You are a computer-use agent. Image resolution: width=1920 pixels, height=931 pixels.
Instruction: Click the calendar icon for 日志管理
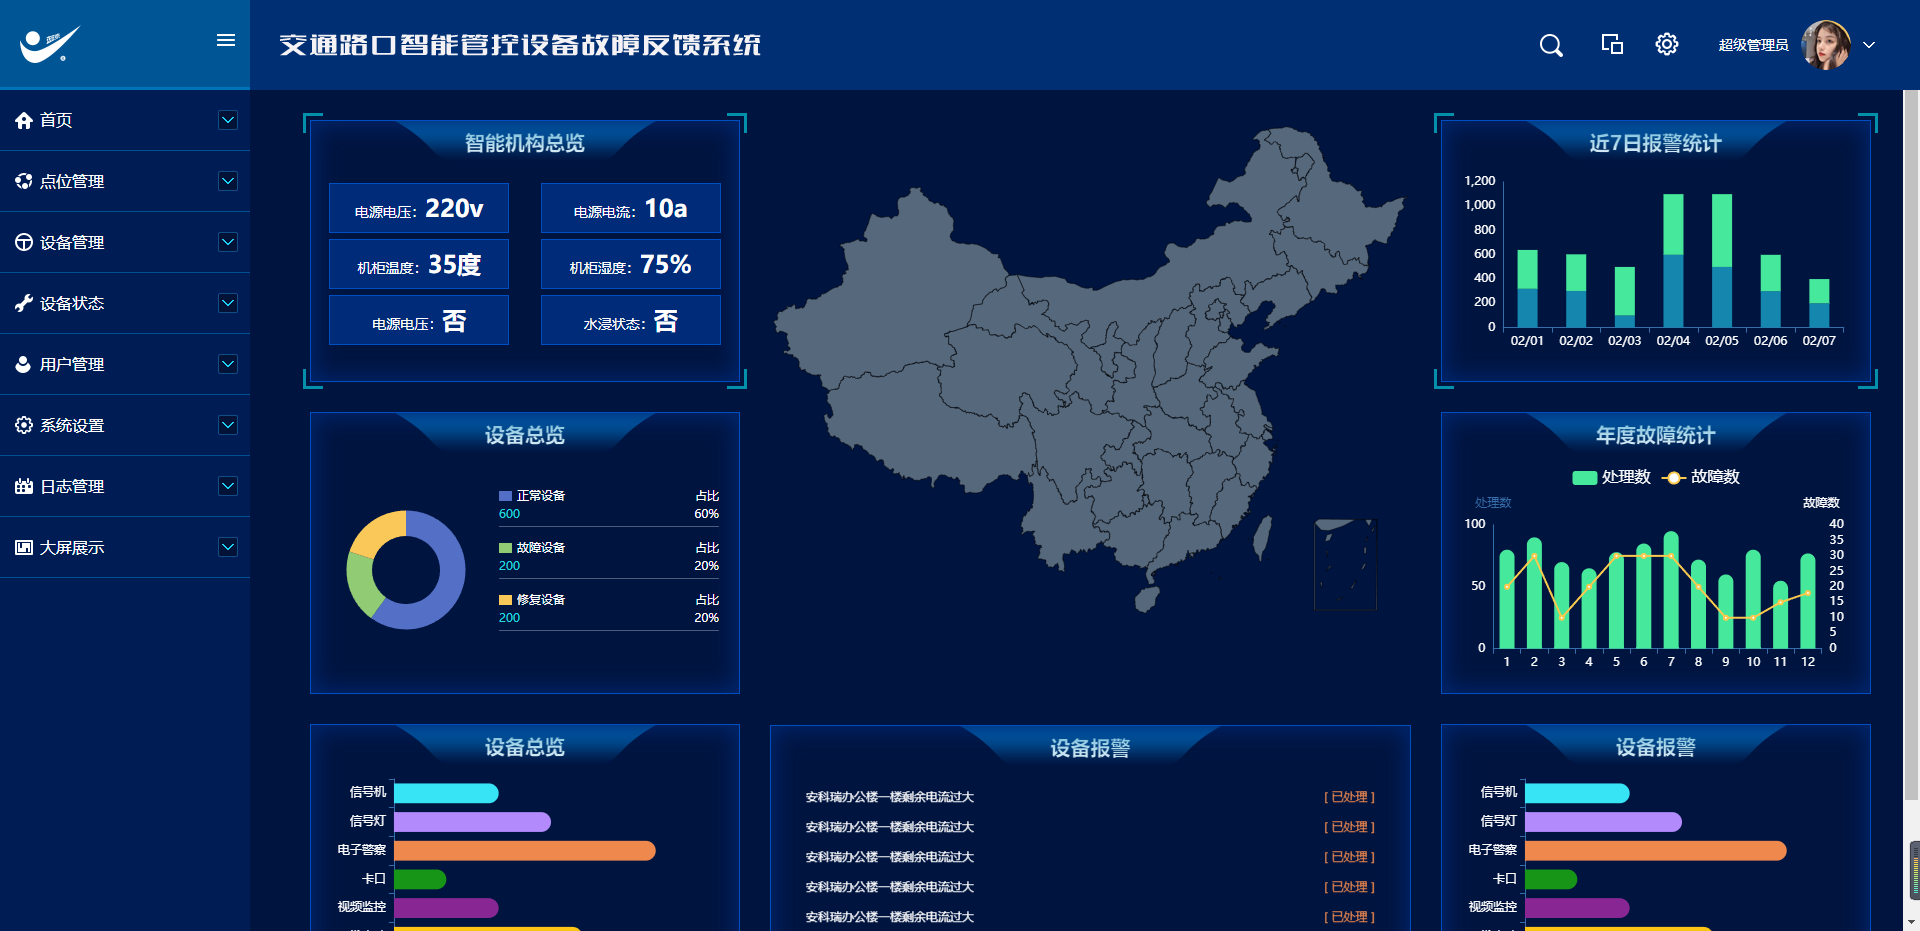pyautogui.click(x=24, y=486)
